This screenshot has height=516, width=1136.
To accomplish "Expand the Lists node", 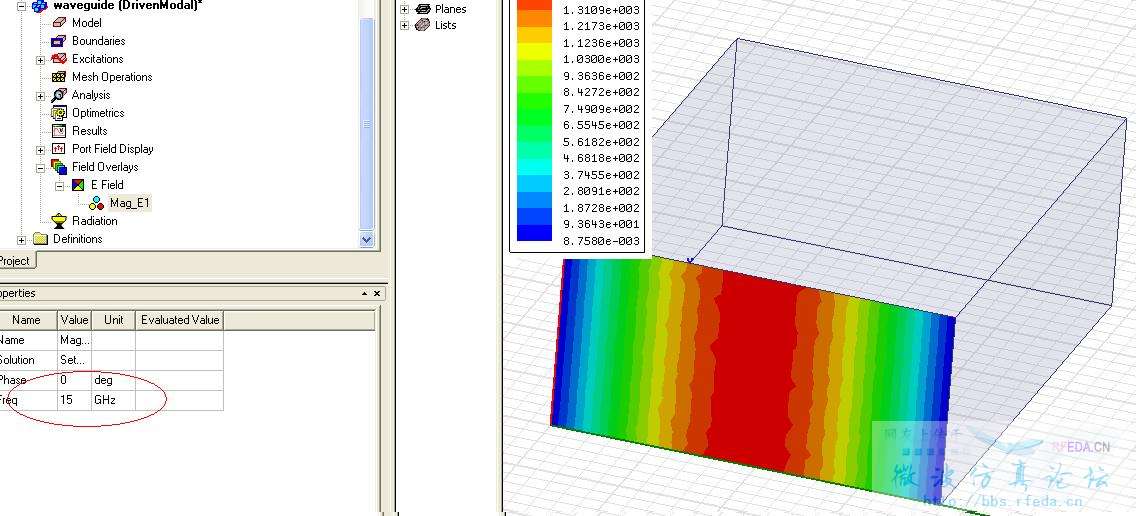I will point(404,26).
